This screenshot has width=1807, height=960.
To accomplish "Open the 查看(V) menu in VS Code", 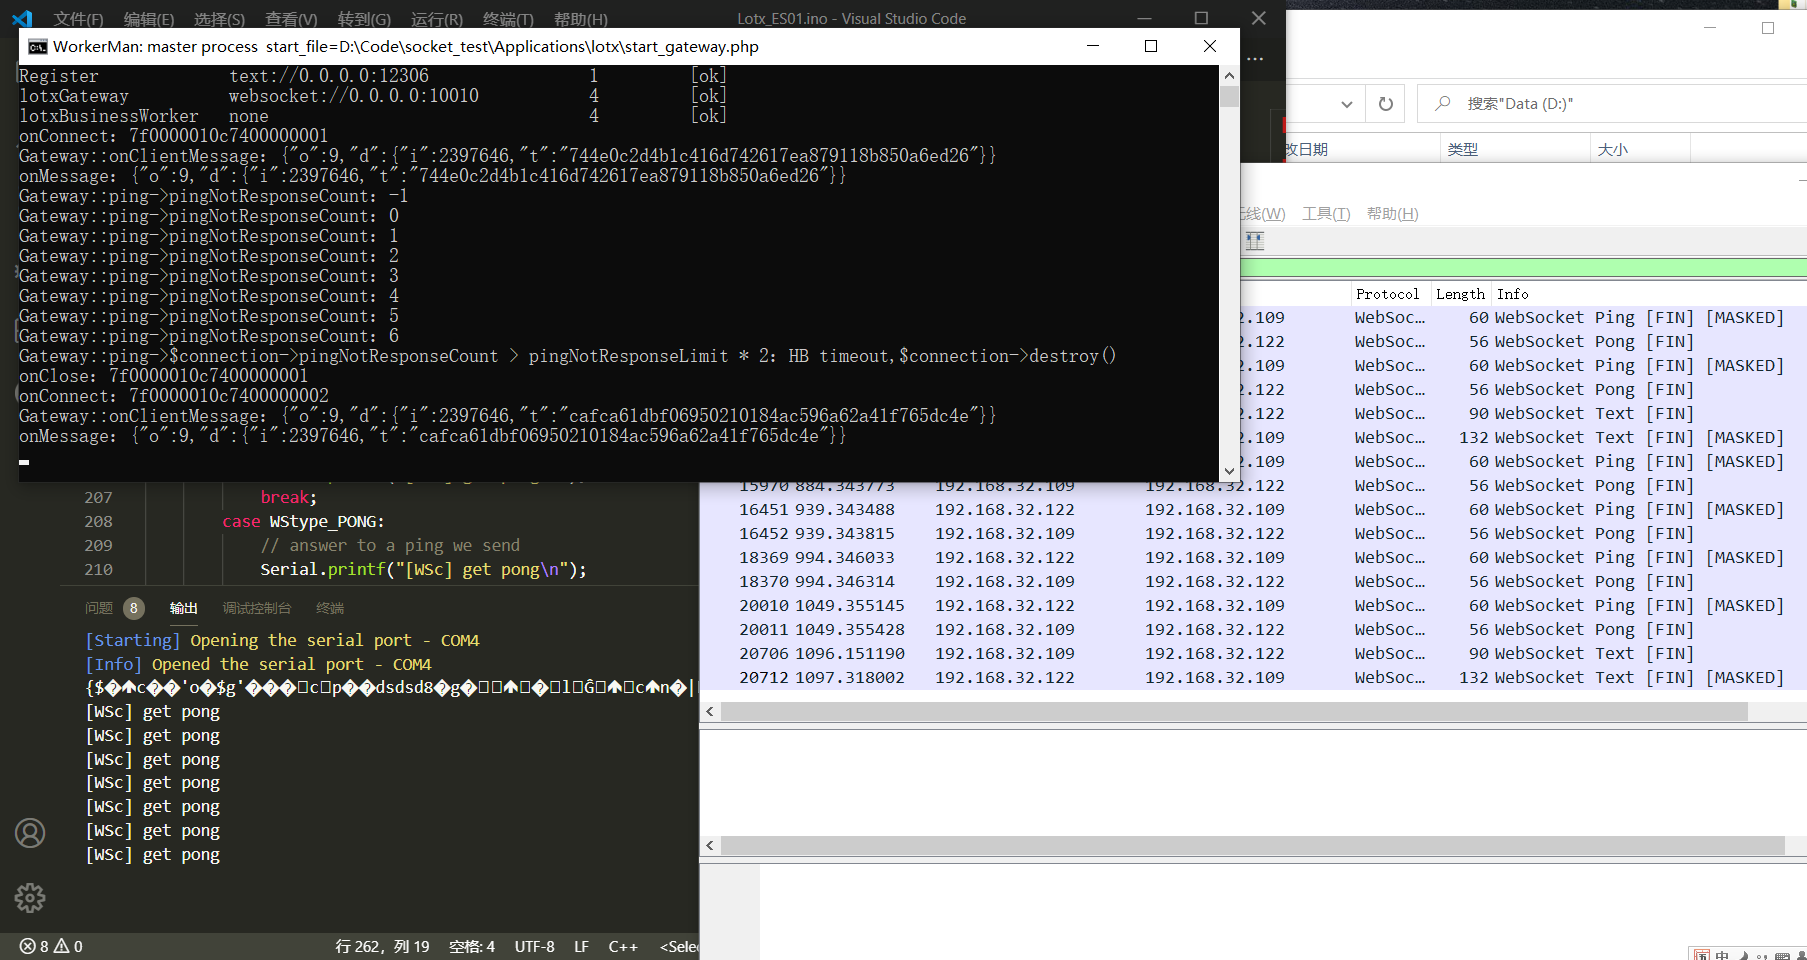I will pos(291,19).
